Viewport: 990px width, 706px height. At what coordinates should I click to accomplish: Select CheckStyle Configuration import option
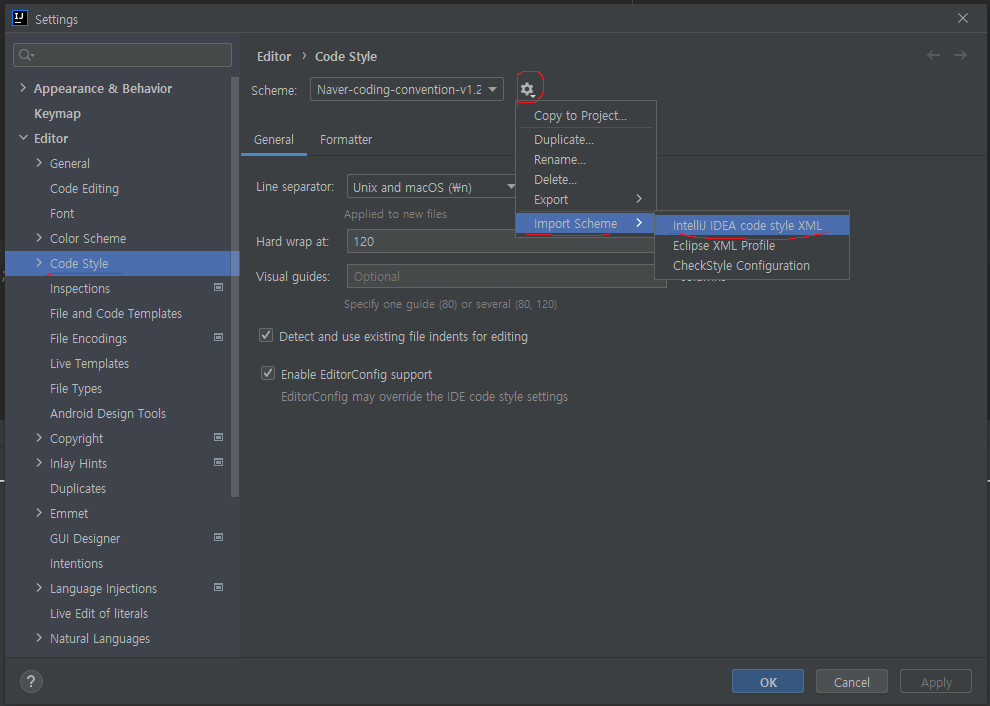752,266
